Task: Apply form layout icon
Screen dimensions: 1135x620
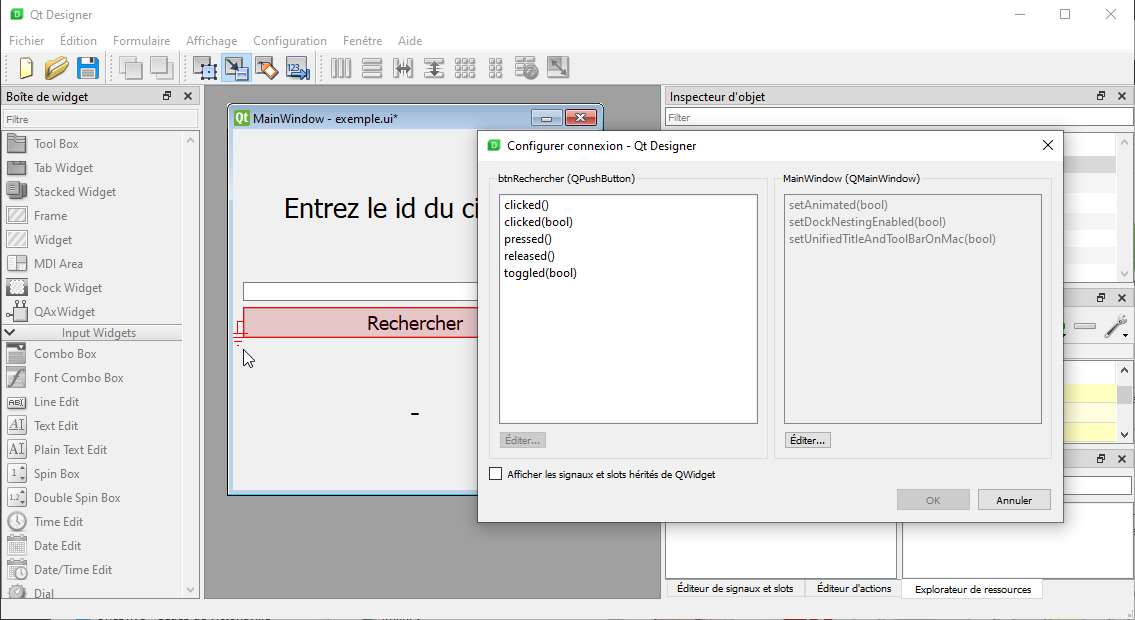Action: pyautogui.click(x=495, y=68)
